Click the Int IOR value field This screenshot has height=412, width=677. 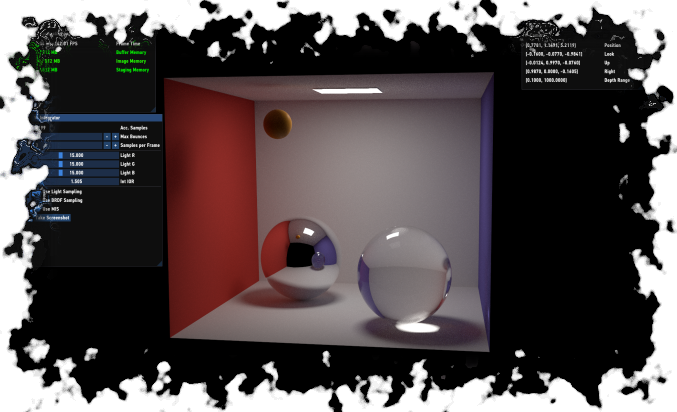pyautogui.click(x=76, y=181)
